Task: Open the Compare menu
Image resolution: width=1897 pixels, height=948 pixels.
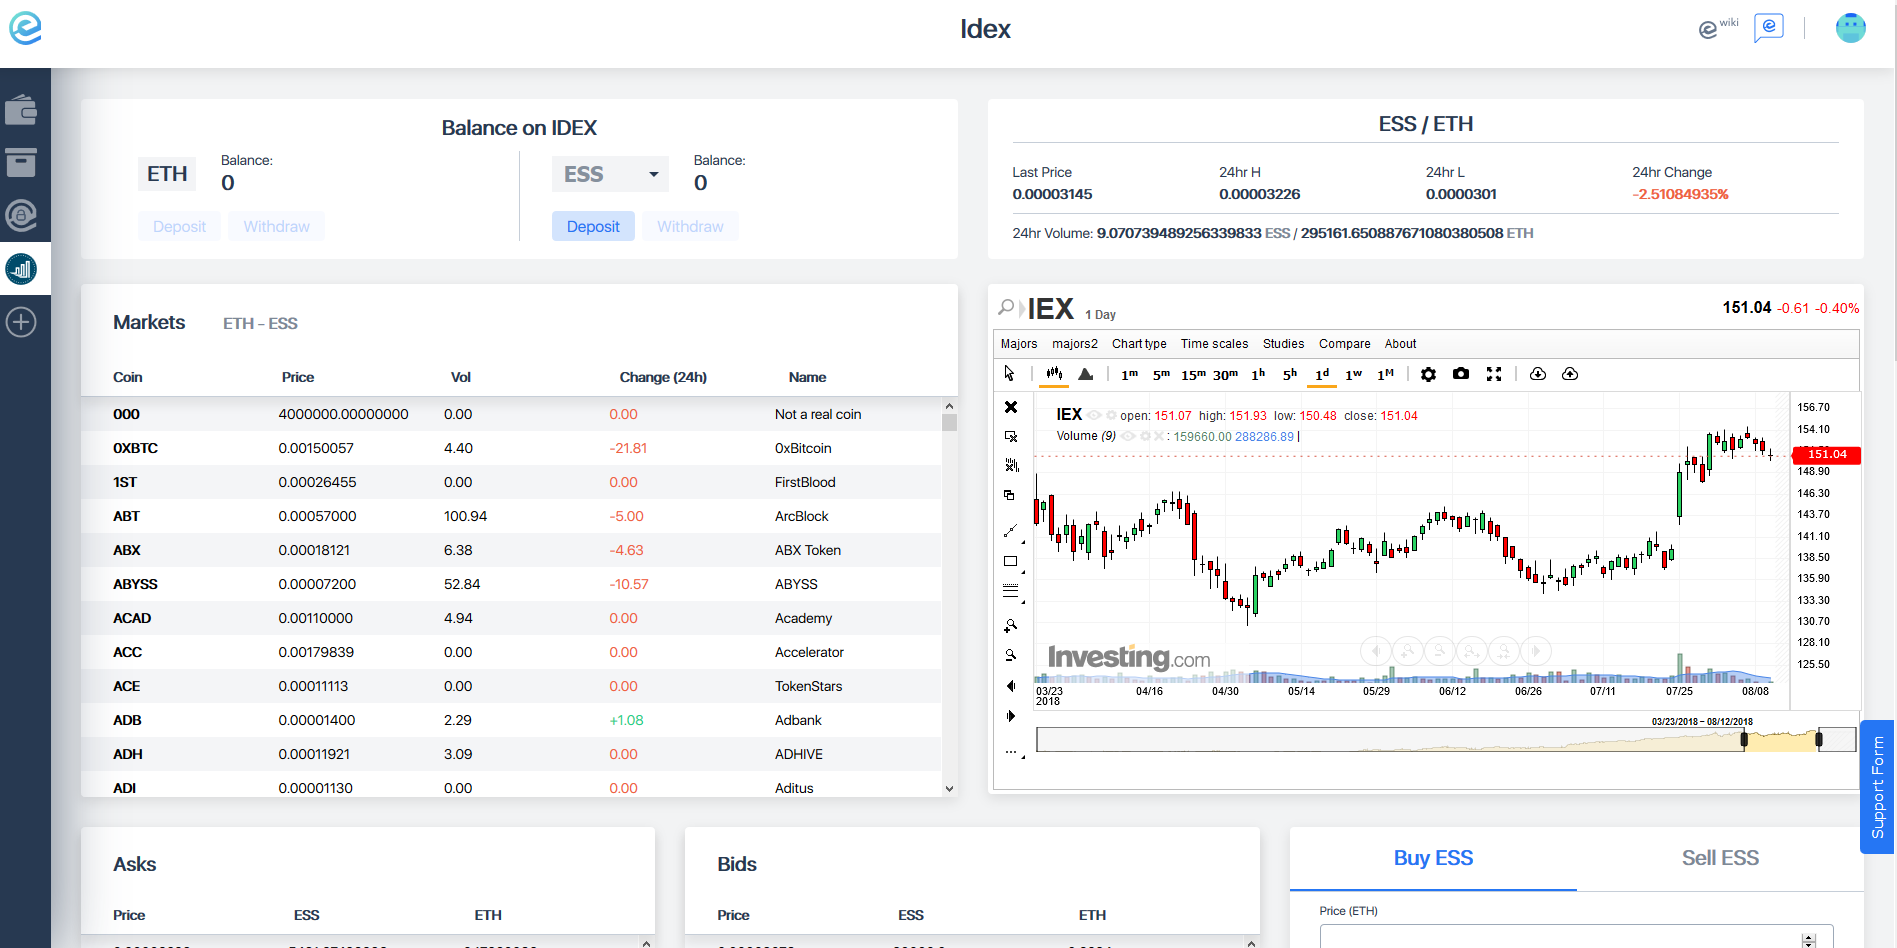Action: click(x=1344, y=344)
